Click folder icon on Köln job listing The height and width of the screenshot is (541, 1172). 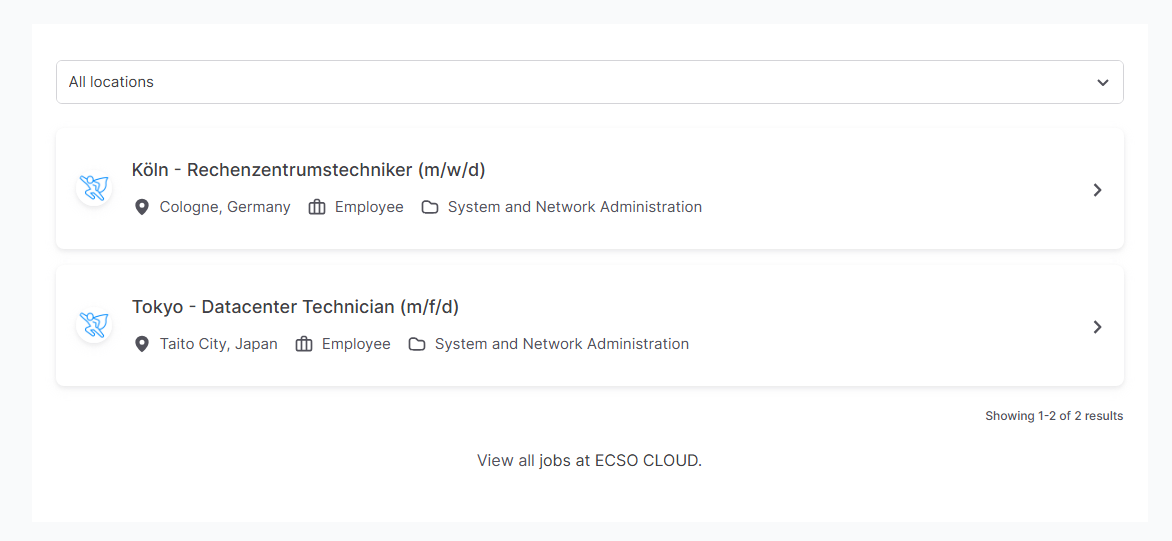coord(430,207)
